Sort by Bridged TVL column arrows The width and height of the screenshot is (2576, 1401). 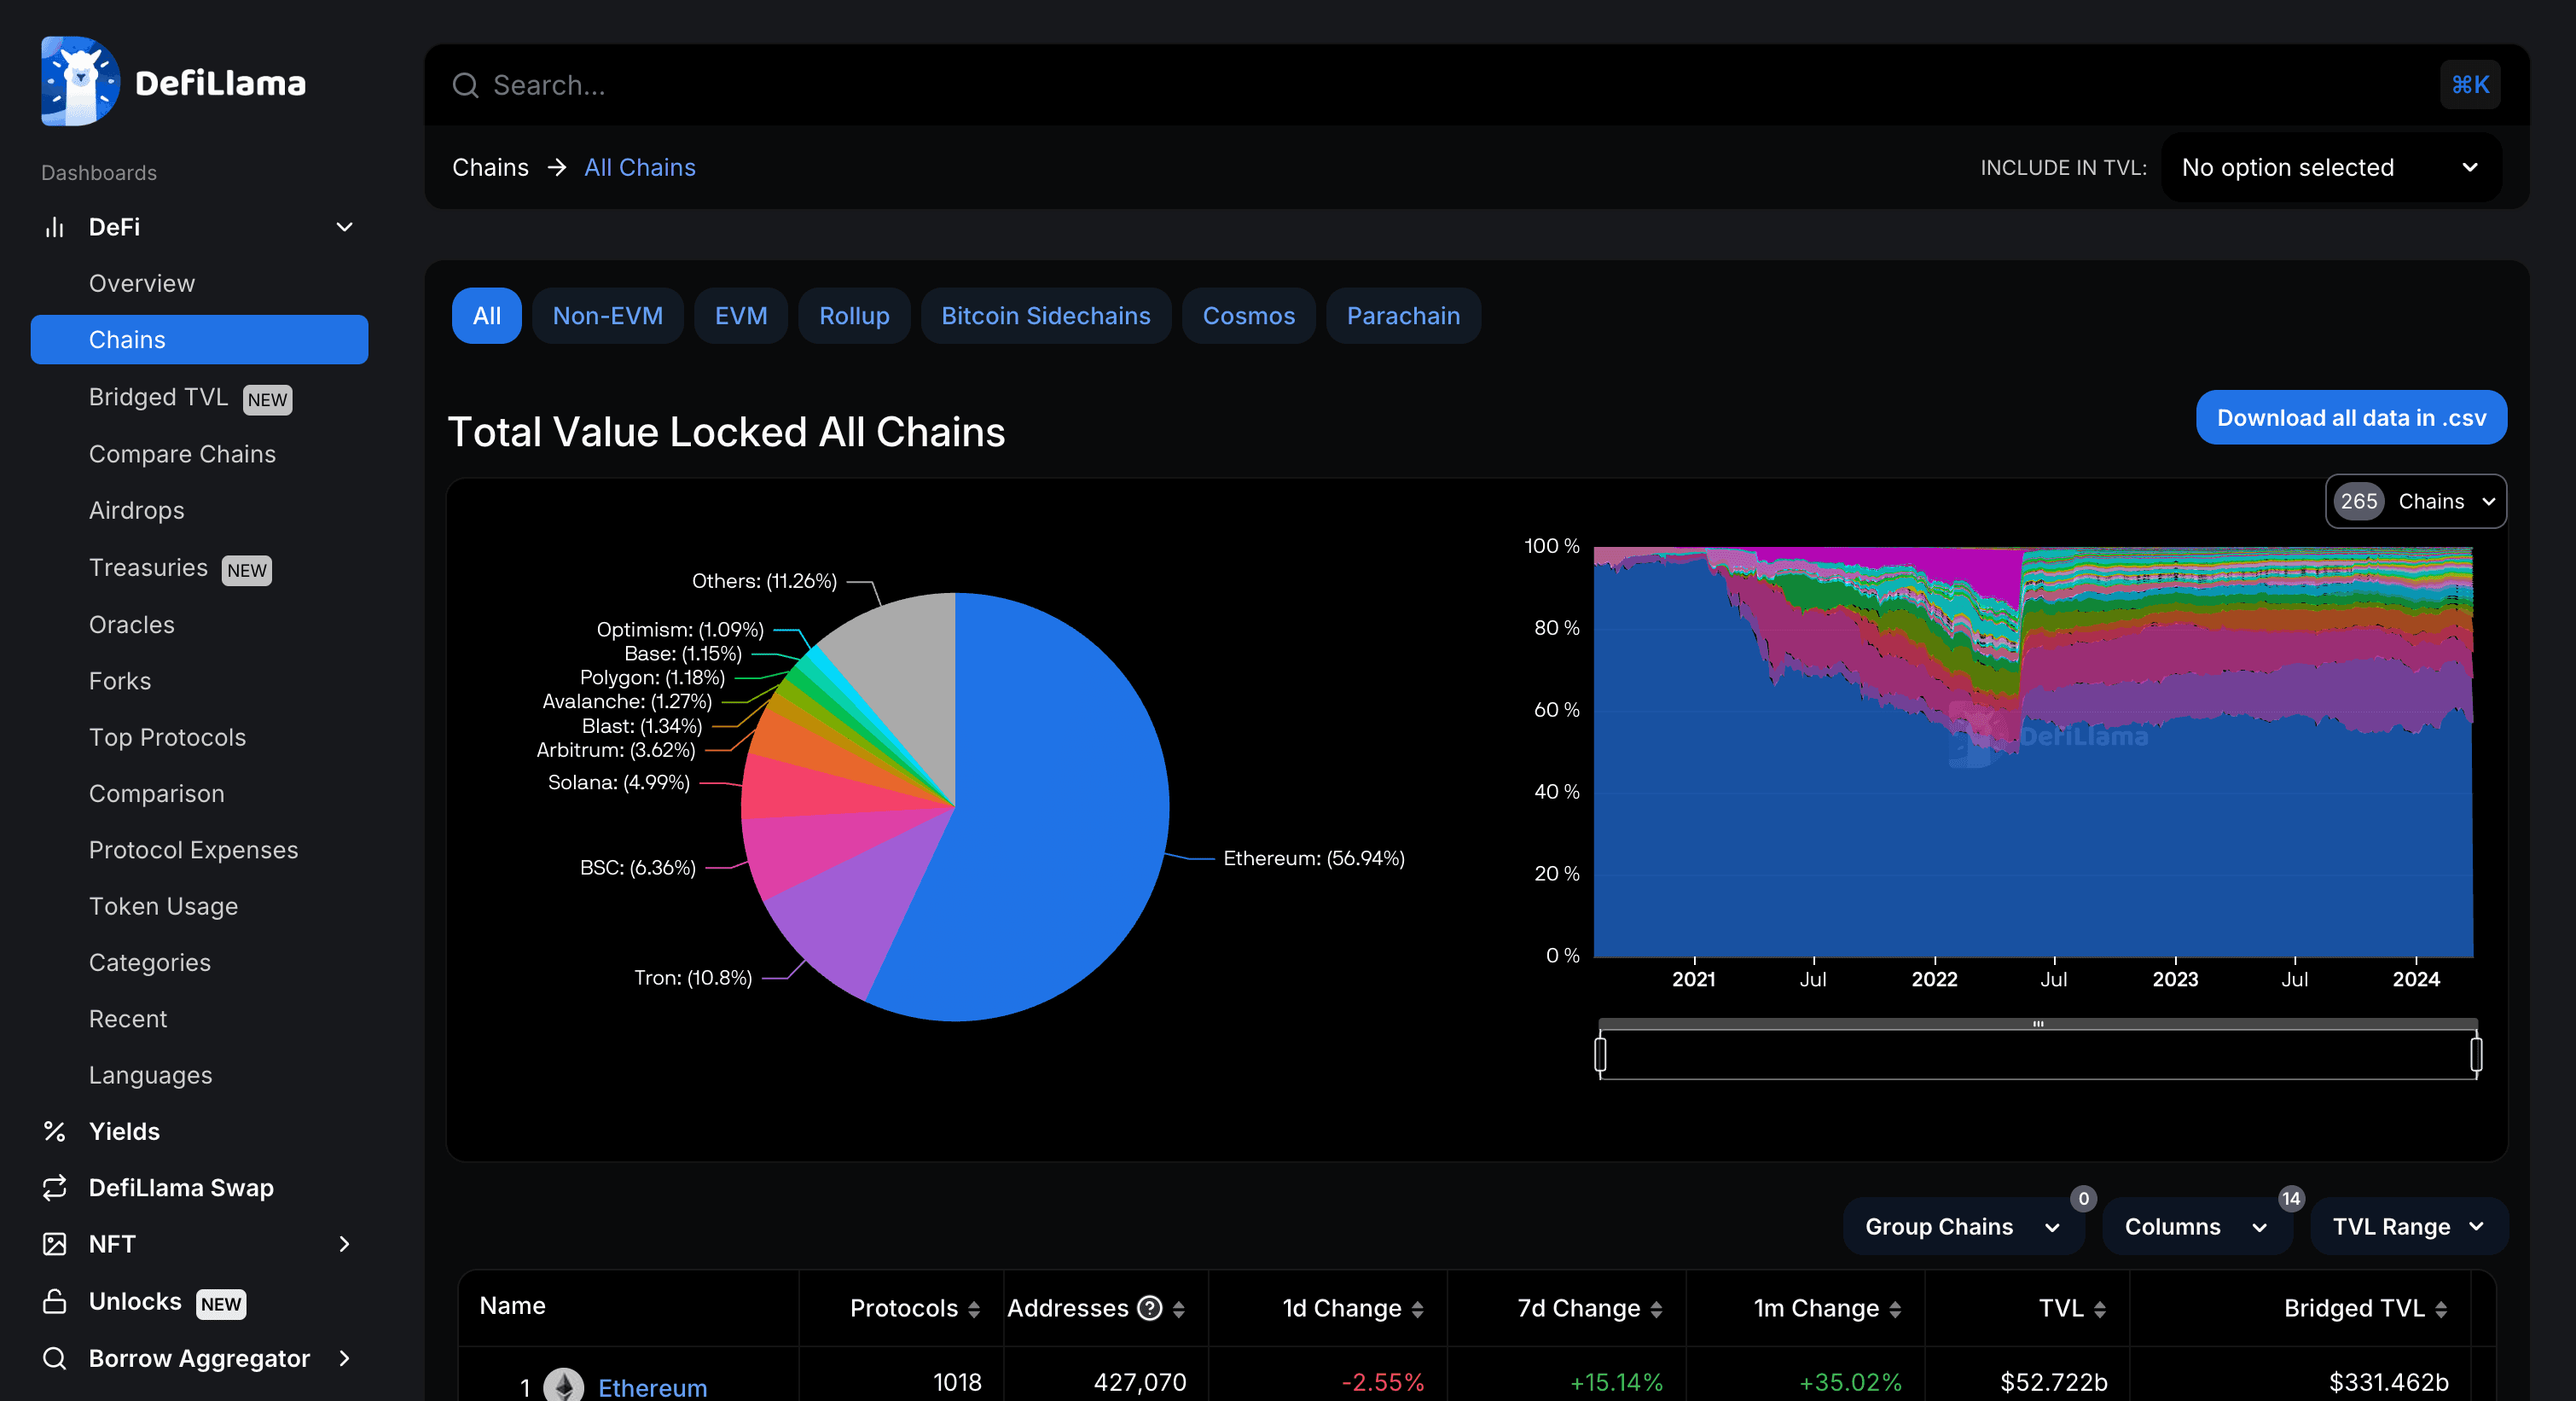pyautogui.click(x=2441, y=1309)
